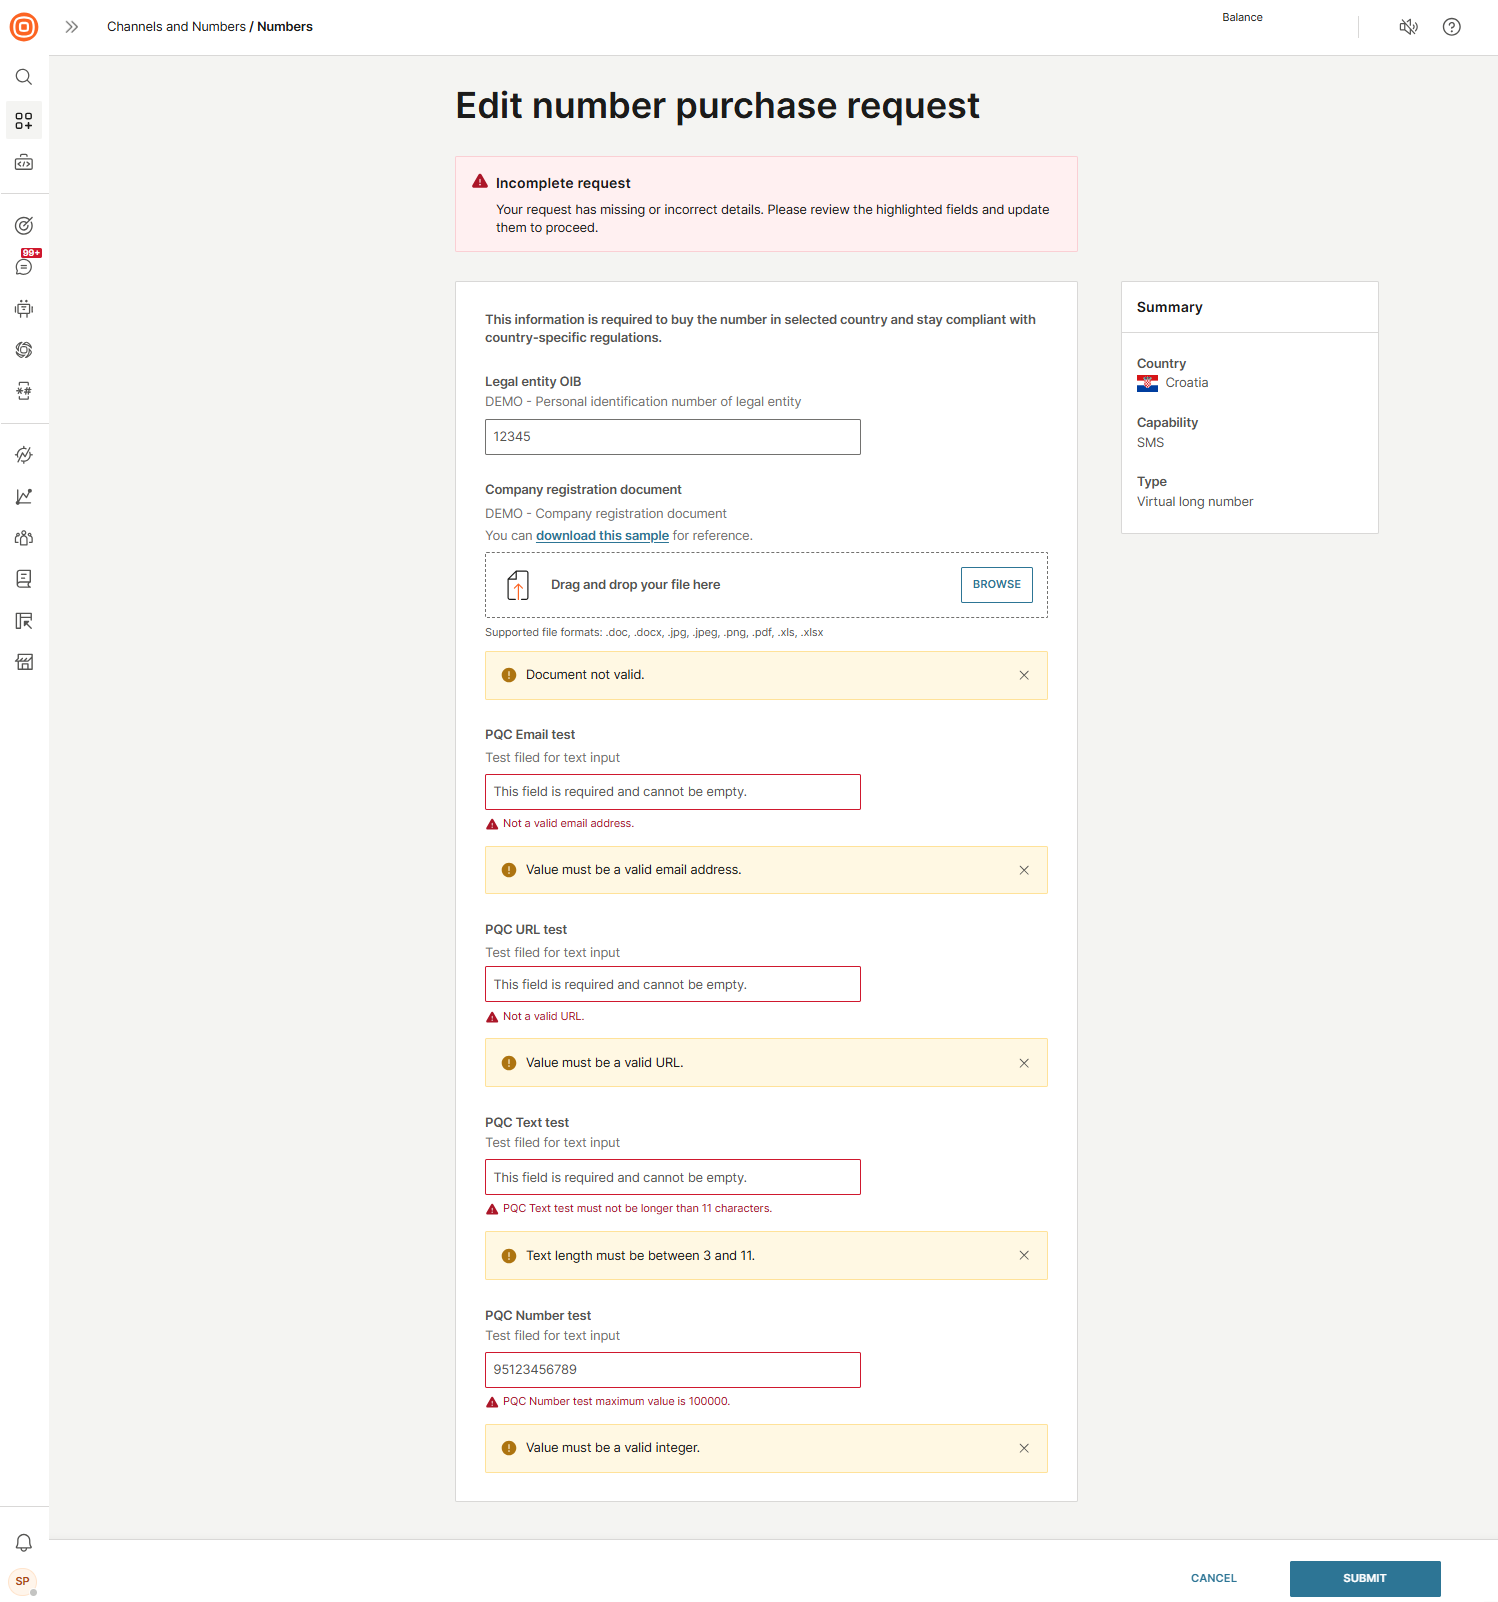This screenshot has width=1498, height=1602.
Task: Expand the sidebar with the double chevron
Action: [72, 27]
